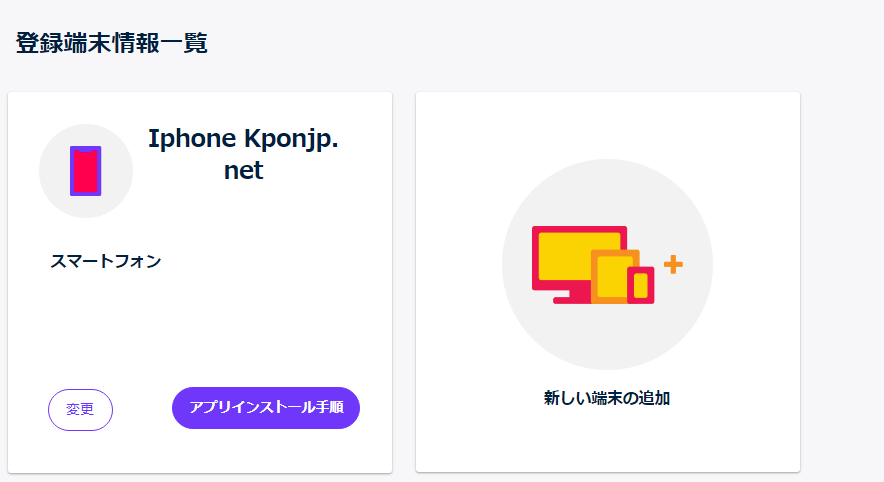Image resolution: width=884 pixels, height=482 pixels.
Task: Click the blank area below 新しい端末の追加 in the card
Action: tap(607, 440)
